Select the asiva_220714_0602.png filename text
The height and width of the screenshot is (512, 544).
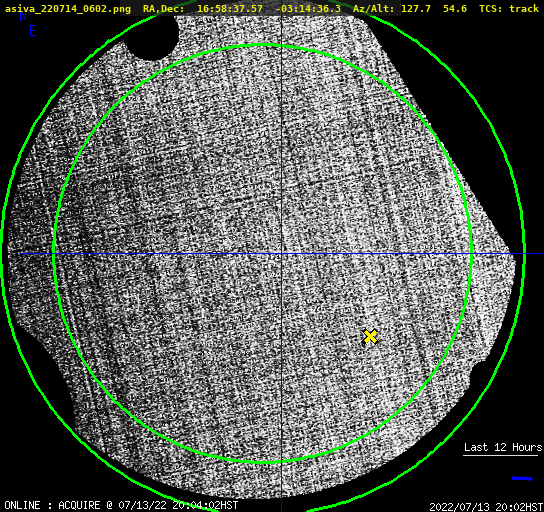click(x=68, y=9)
